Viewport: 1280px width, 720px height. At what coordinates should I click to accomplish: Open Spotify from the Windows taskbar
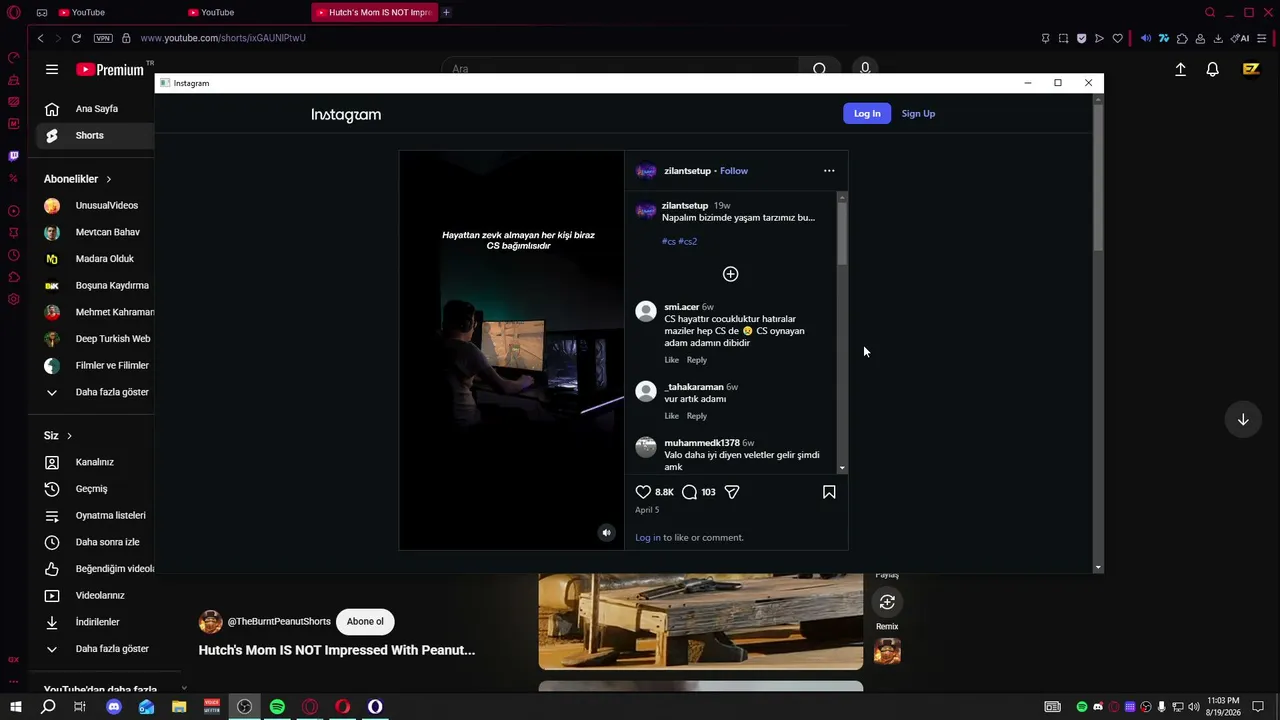click(277, 707)
